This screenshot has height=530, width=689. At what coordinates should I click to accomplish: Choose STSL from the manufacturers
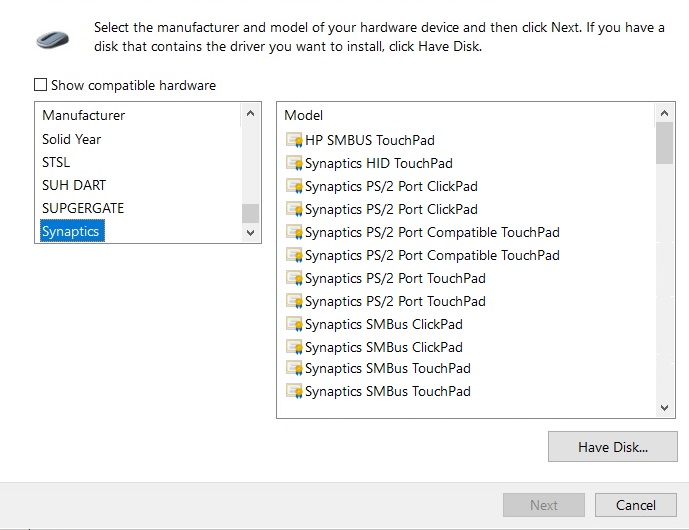[56, 162]
